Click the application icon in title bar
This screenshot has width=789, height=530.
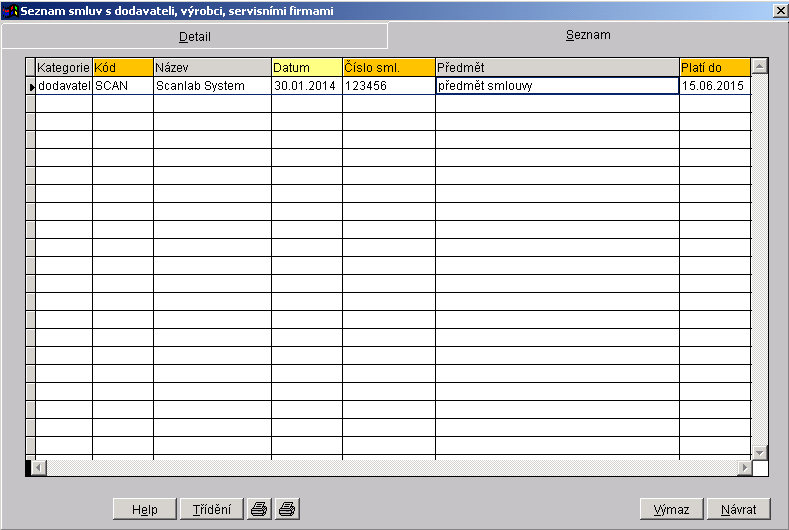point(11,10)
